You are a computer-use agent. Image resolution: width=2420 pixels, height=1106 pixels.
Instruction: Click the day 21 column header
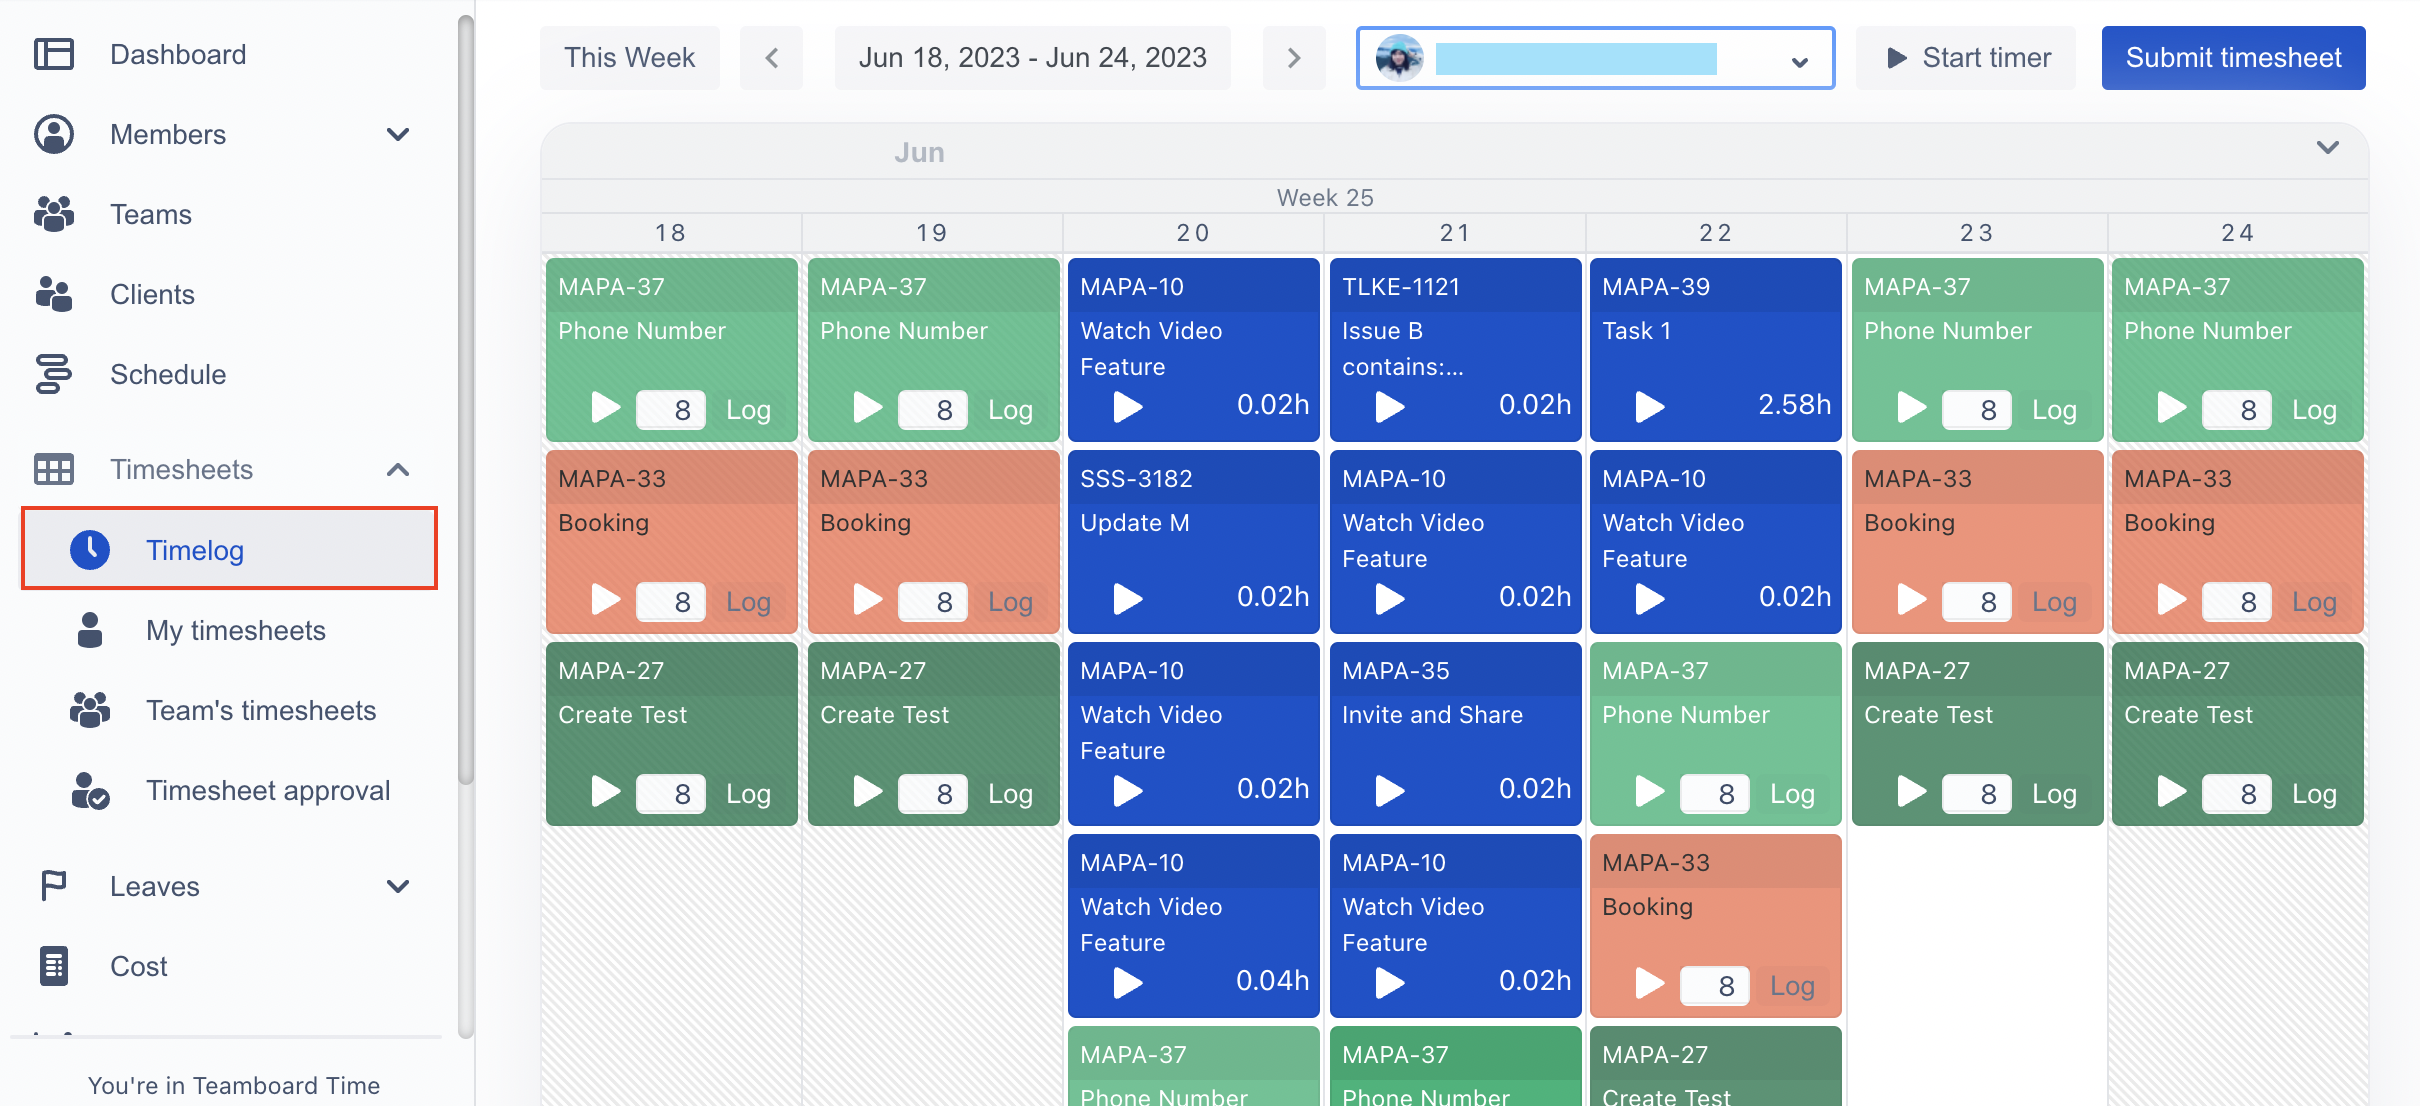click(1455, 233)
